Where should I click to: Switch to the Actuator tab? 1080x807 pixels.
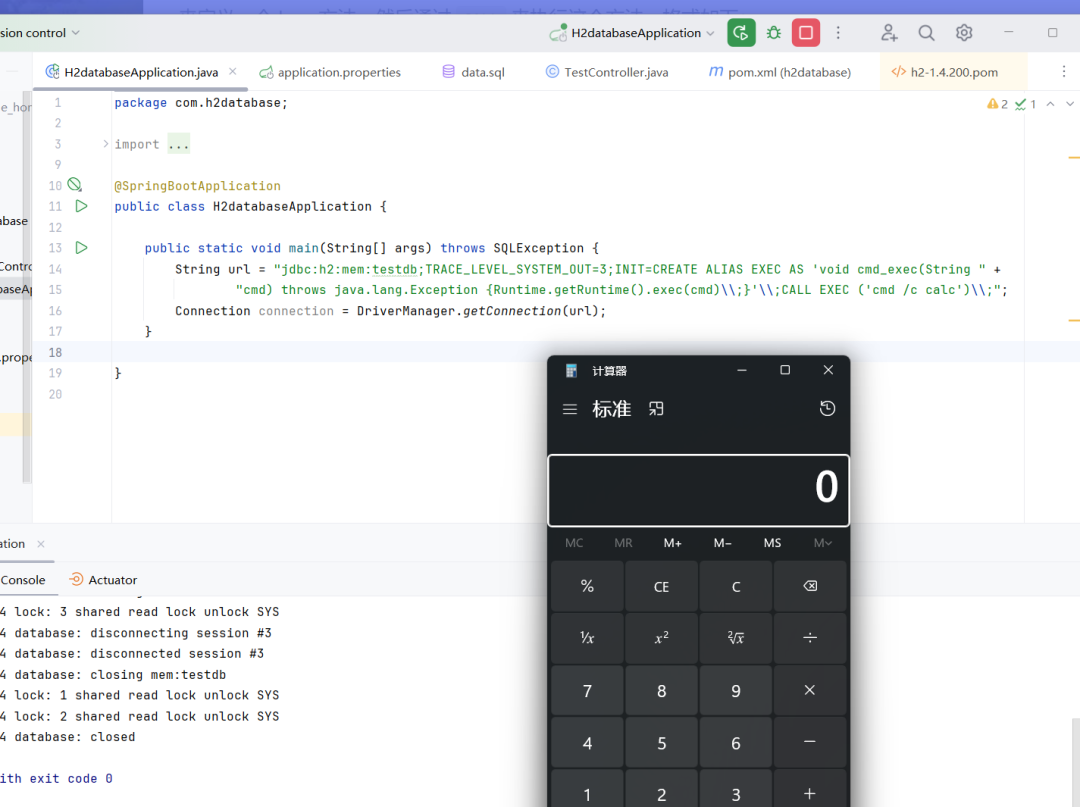point(103,580)
